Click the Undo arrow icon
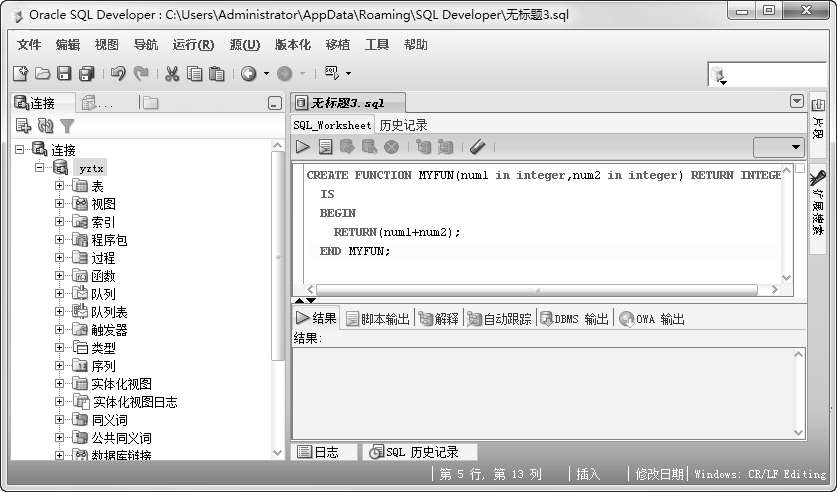This screenshot has width=837, height=492. (118, 74)
